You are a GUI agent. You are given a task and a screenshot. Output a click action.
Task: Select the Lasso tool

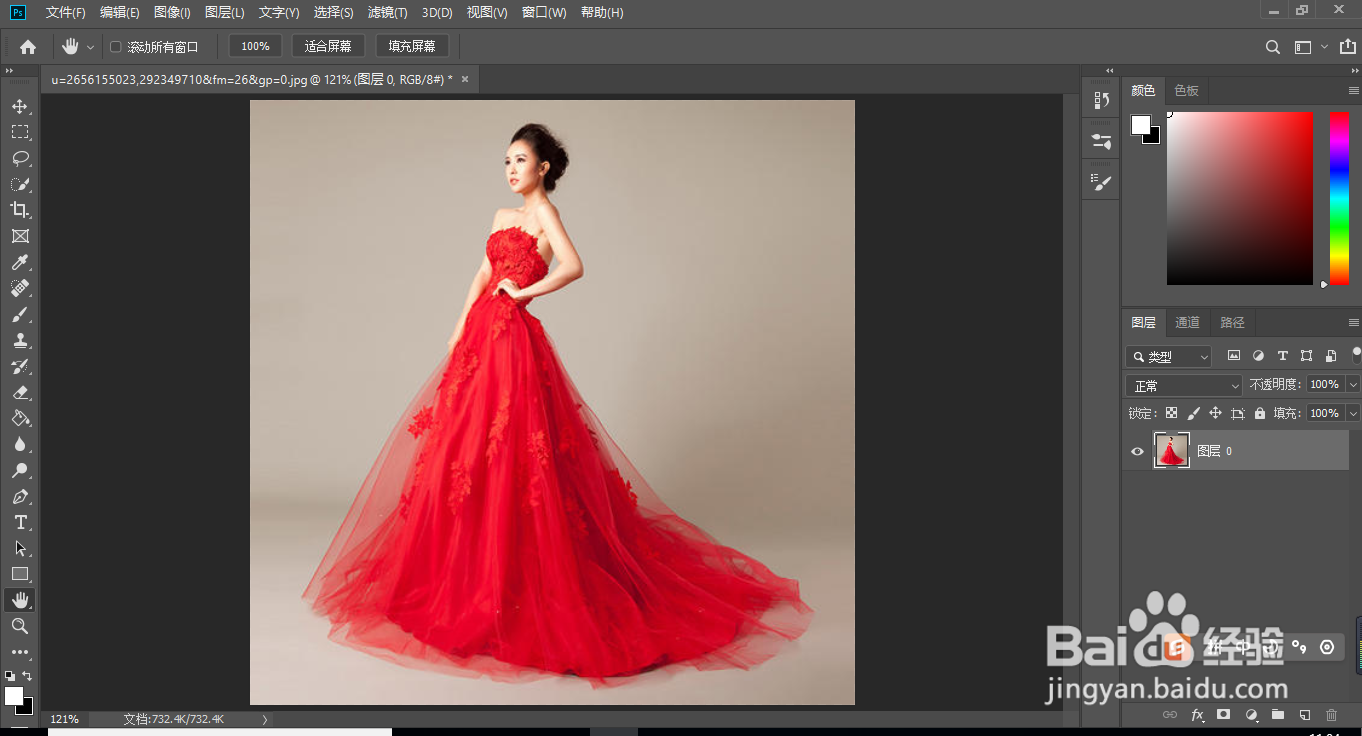click(x=20, y=158)
